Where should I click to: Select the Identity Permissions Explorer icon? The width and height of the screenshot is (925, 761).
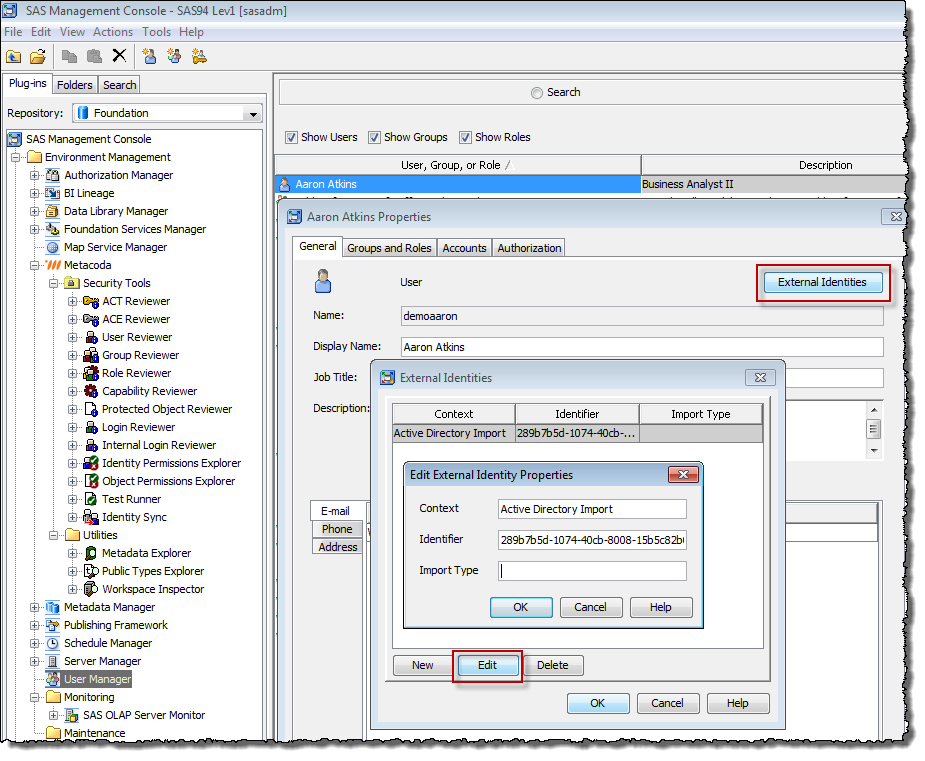point(91,463)
